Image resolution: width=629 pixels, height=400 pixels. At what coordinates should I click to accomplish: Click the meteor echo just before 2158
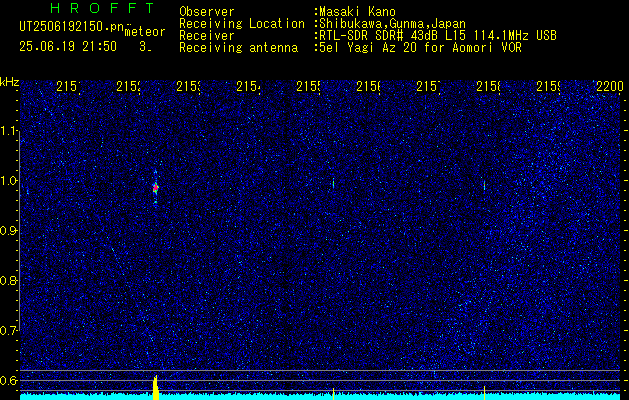[484, 186]
